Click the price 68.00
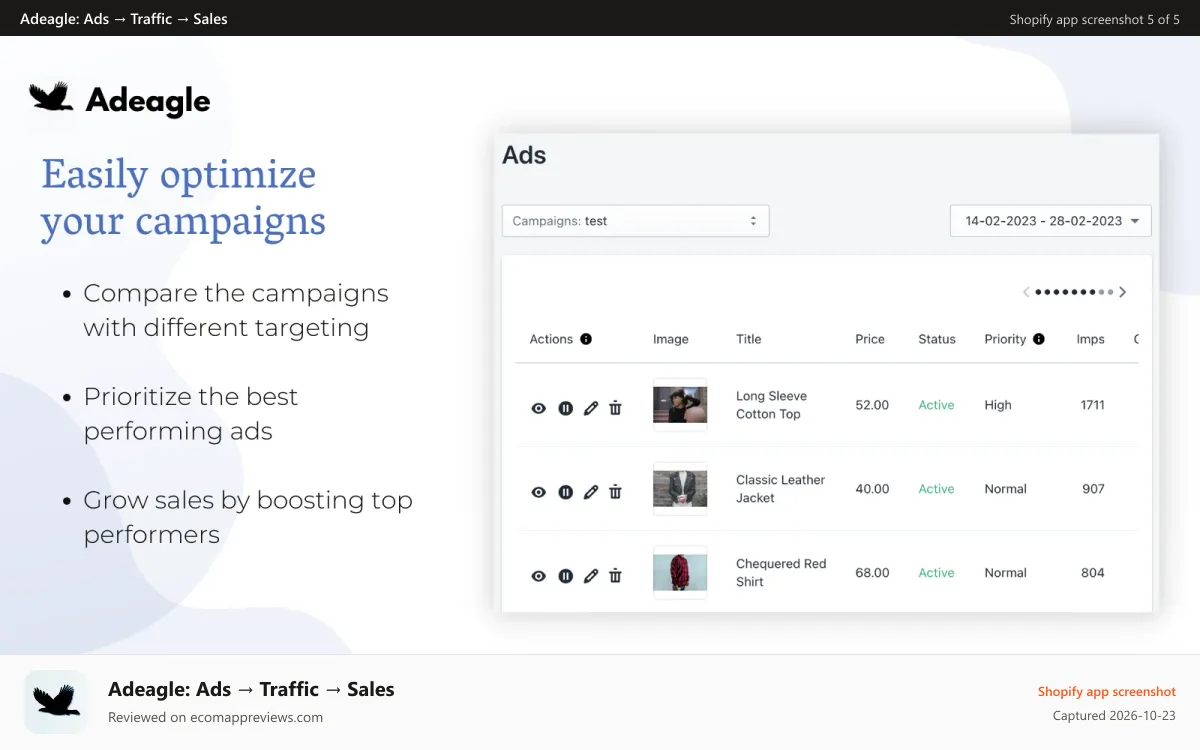The height and width of the screenshot is (750, 1200). [x=872, y=573]
